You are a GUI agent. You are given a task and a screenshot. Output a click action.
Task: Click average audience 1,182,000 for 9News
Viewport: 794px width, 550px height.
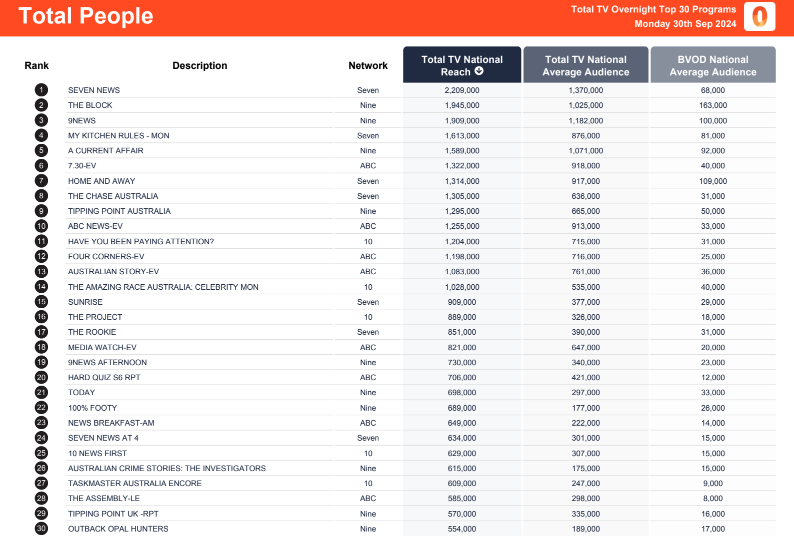point(586,121)
